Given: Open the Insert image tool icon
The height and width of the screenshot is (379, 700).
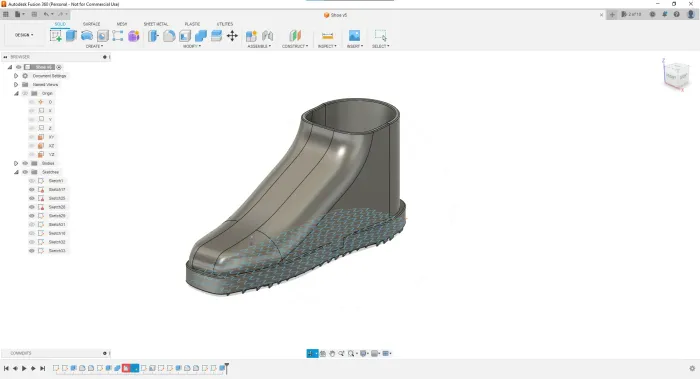Looking at the screenshot, I should [x=354, y=36].
